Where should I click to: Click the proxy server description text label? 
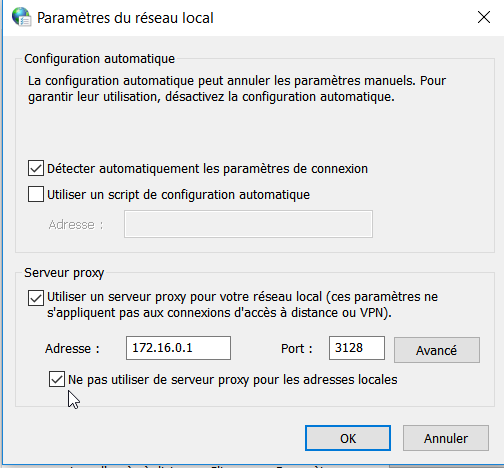pos(242,305)
